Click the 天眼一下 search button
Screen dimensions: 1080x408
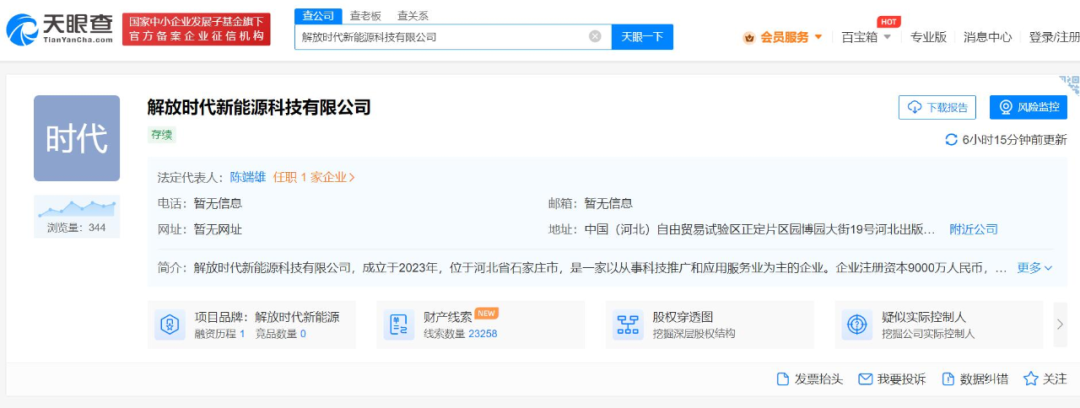[642, 37]
